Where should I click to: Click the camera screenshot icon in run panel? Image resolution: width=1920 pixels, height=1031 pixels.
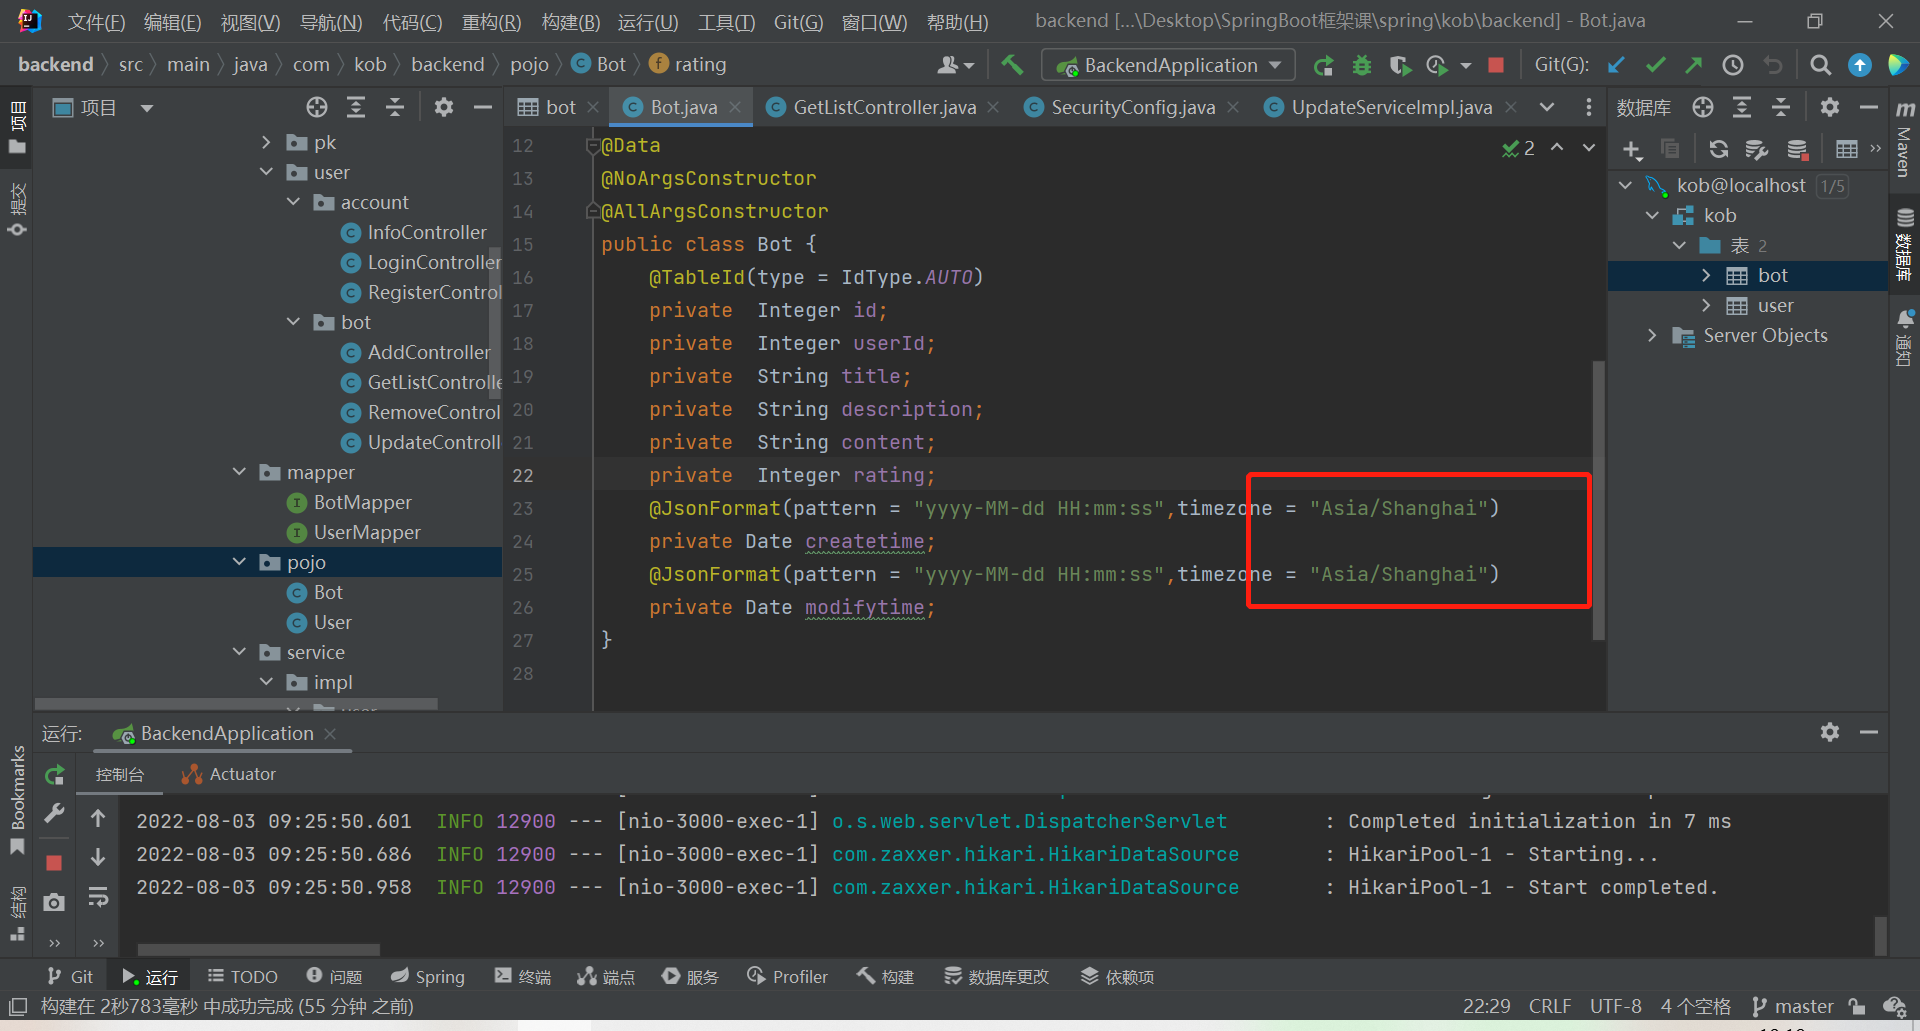(x=54, y=898)
